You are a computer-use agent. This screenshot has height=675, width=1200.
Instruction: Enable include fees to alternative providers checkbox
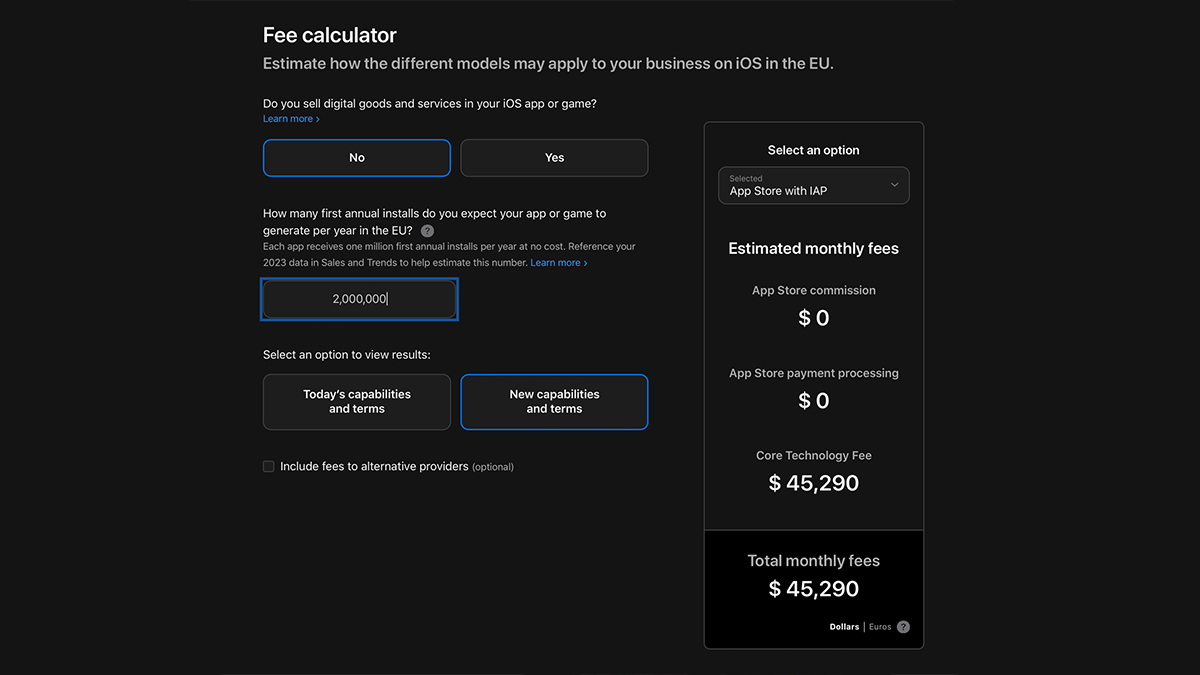(269, 466)
